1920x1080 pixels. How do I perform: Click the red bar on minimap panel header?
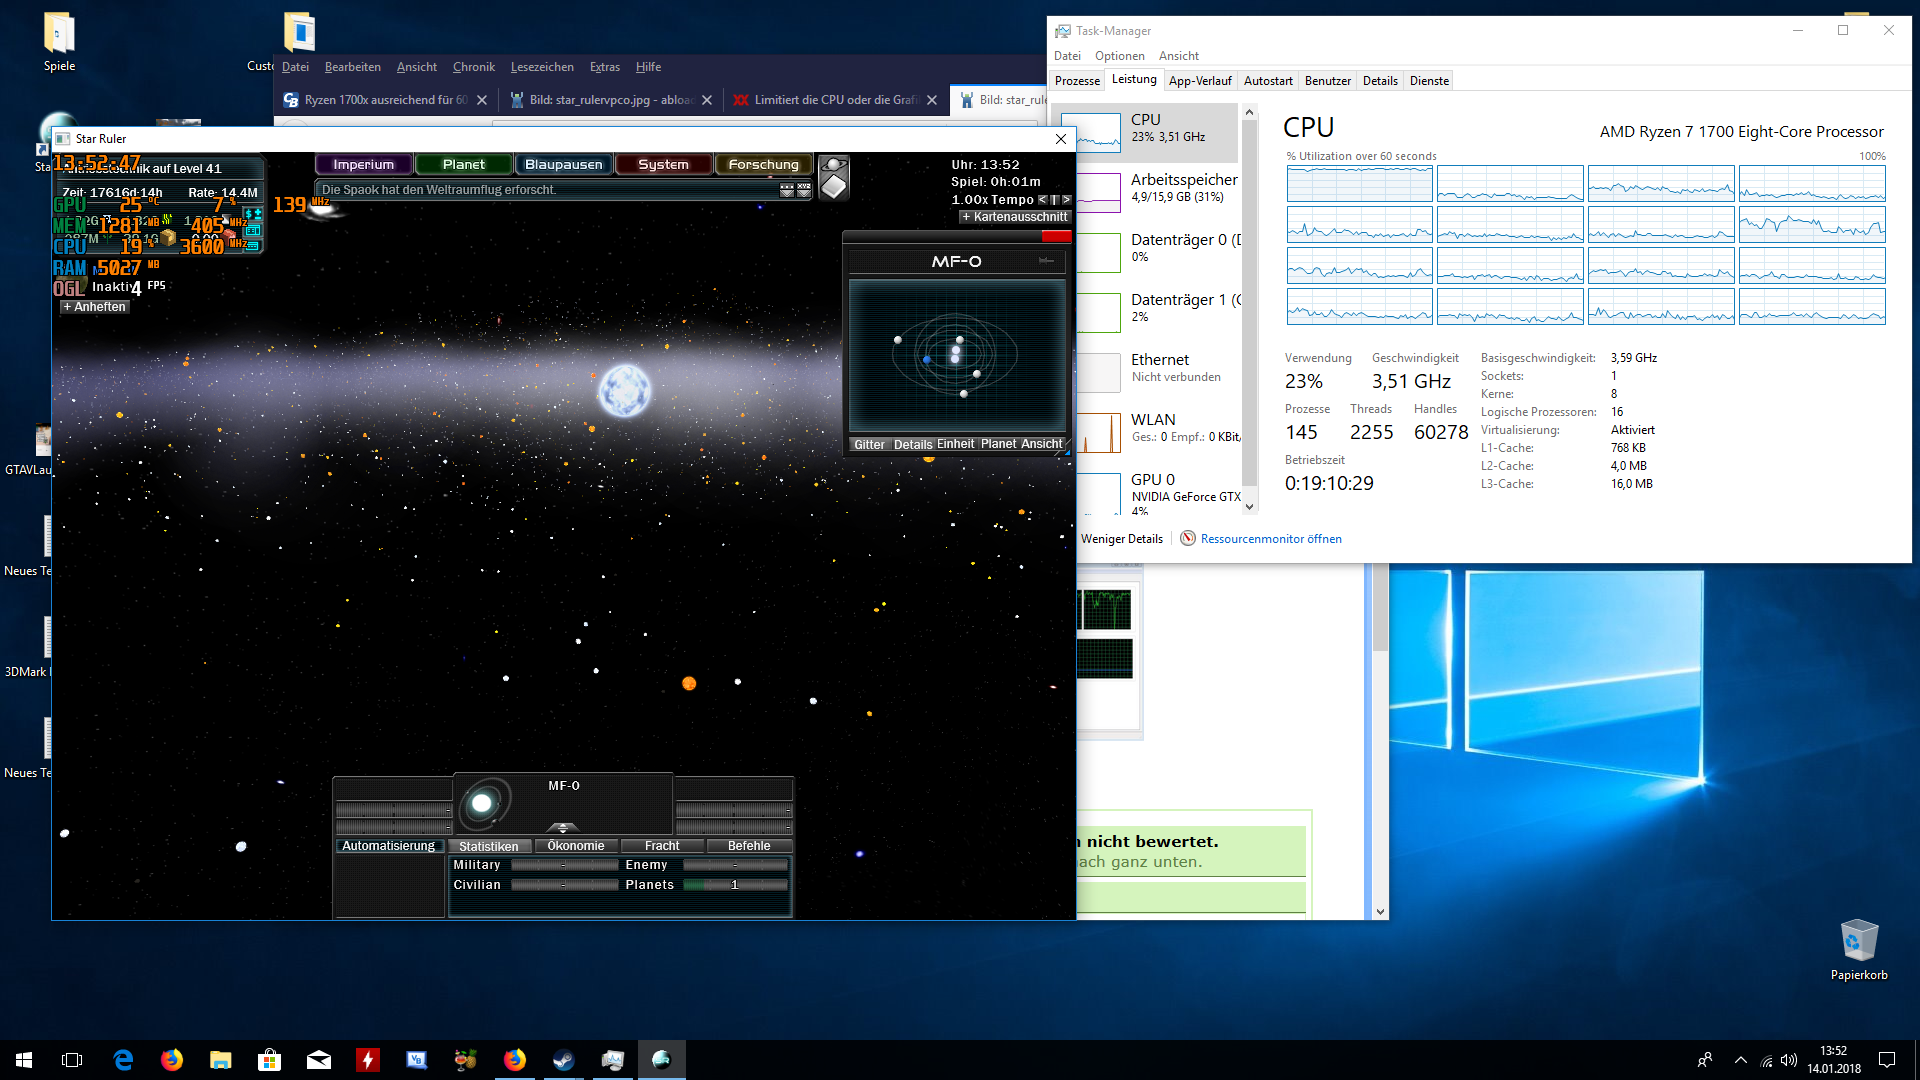[x=1055, y=237]
